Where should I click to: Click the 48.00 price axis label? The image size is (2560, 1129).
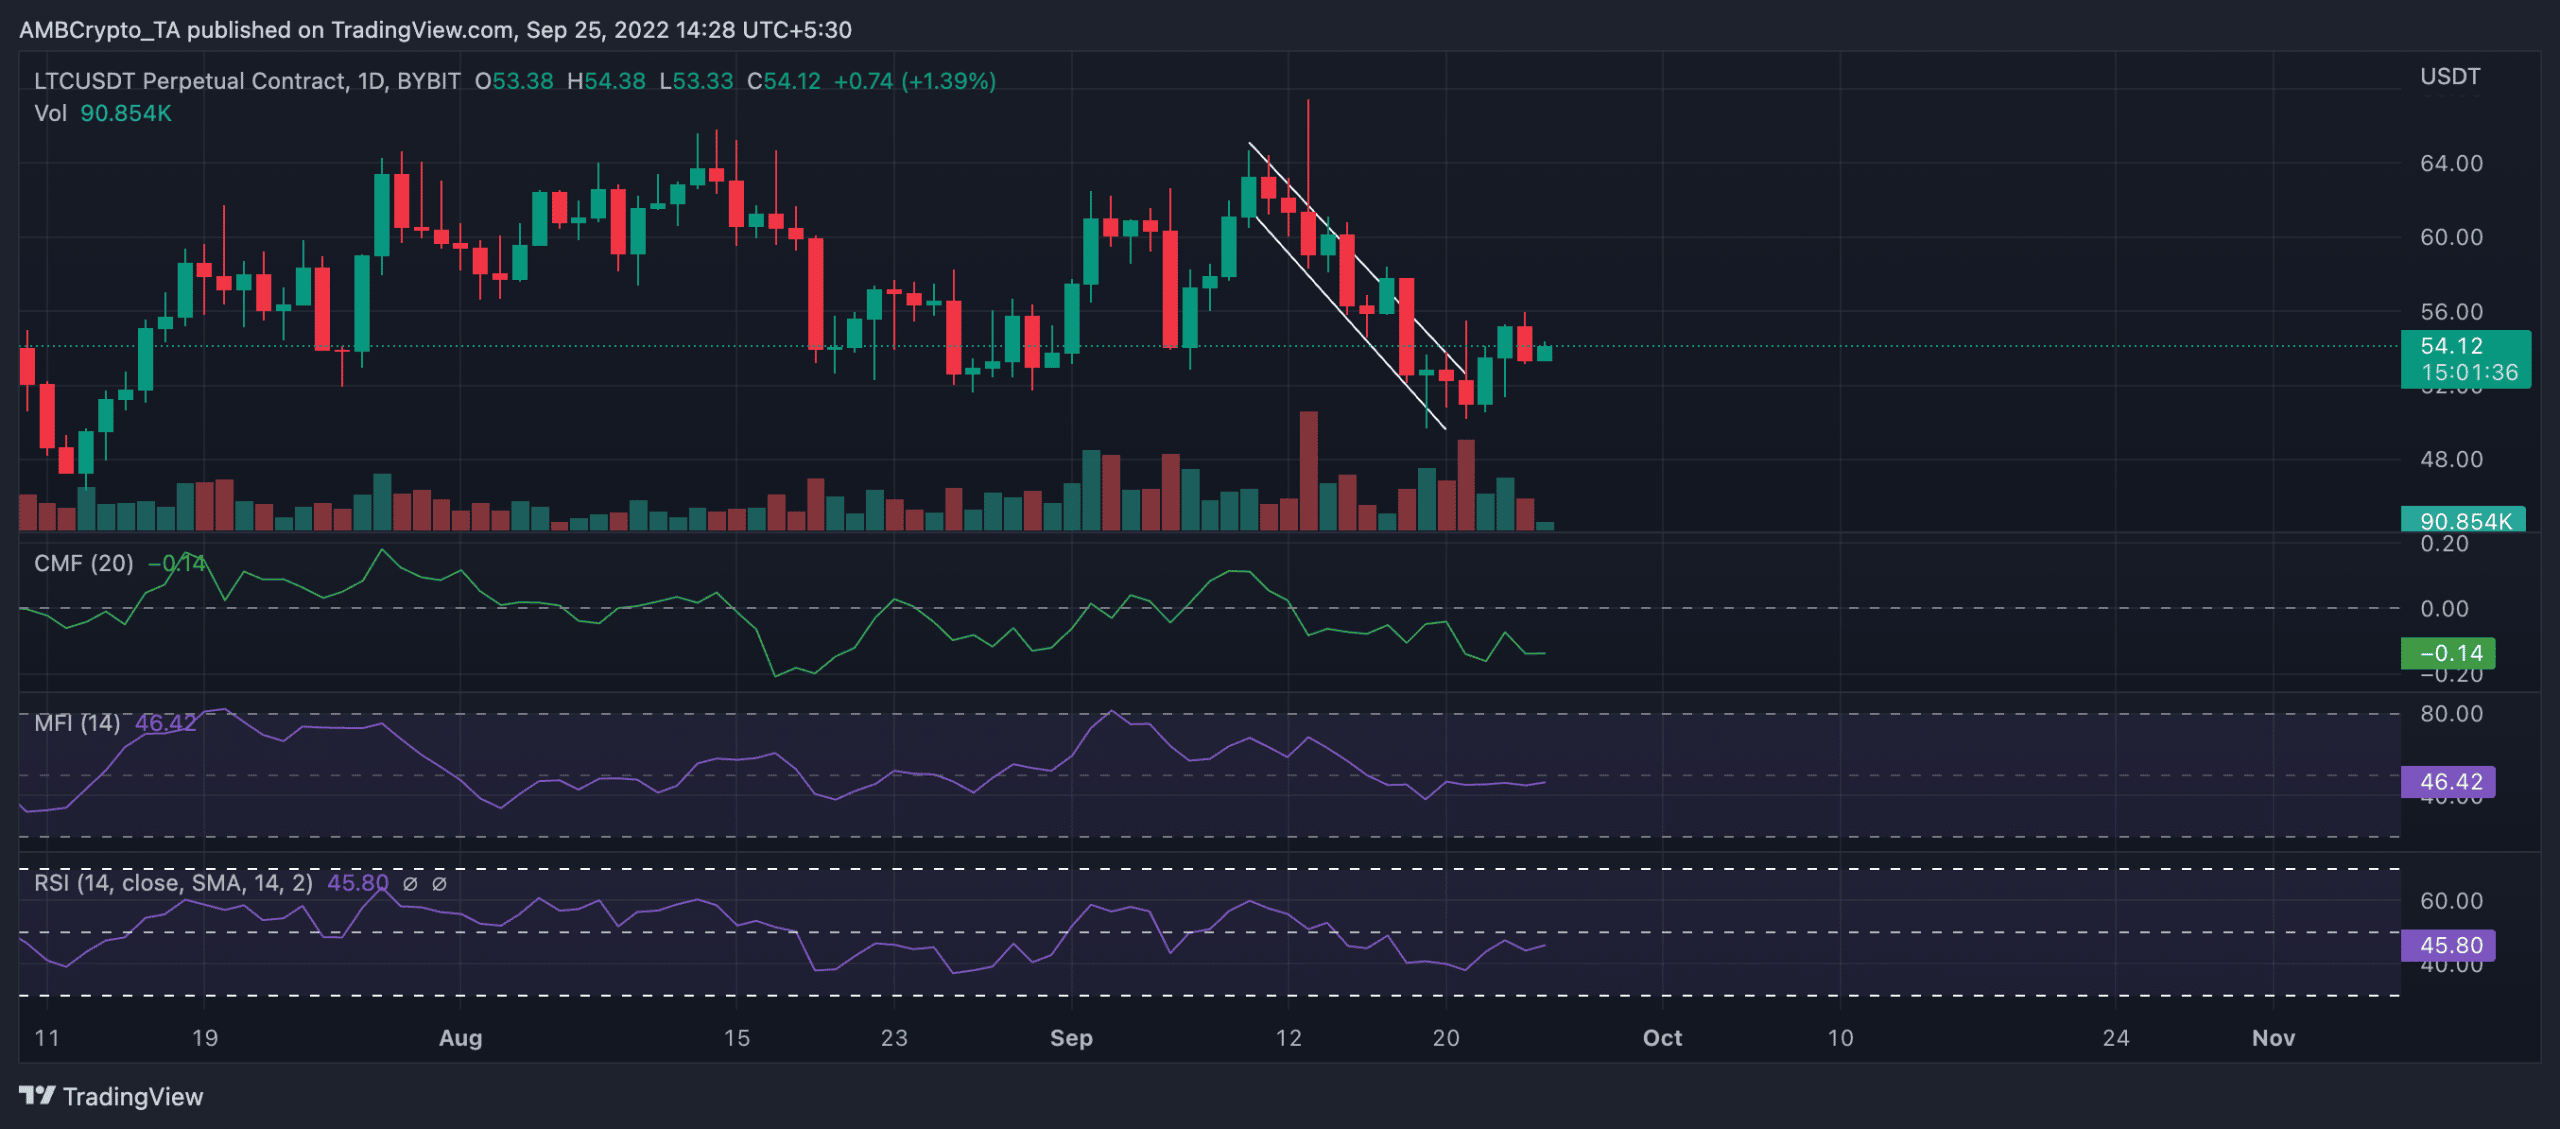click(x=2451, y=459)
